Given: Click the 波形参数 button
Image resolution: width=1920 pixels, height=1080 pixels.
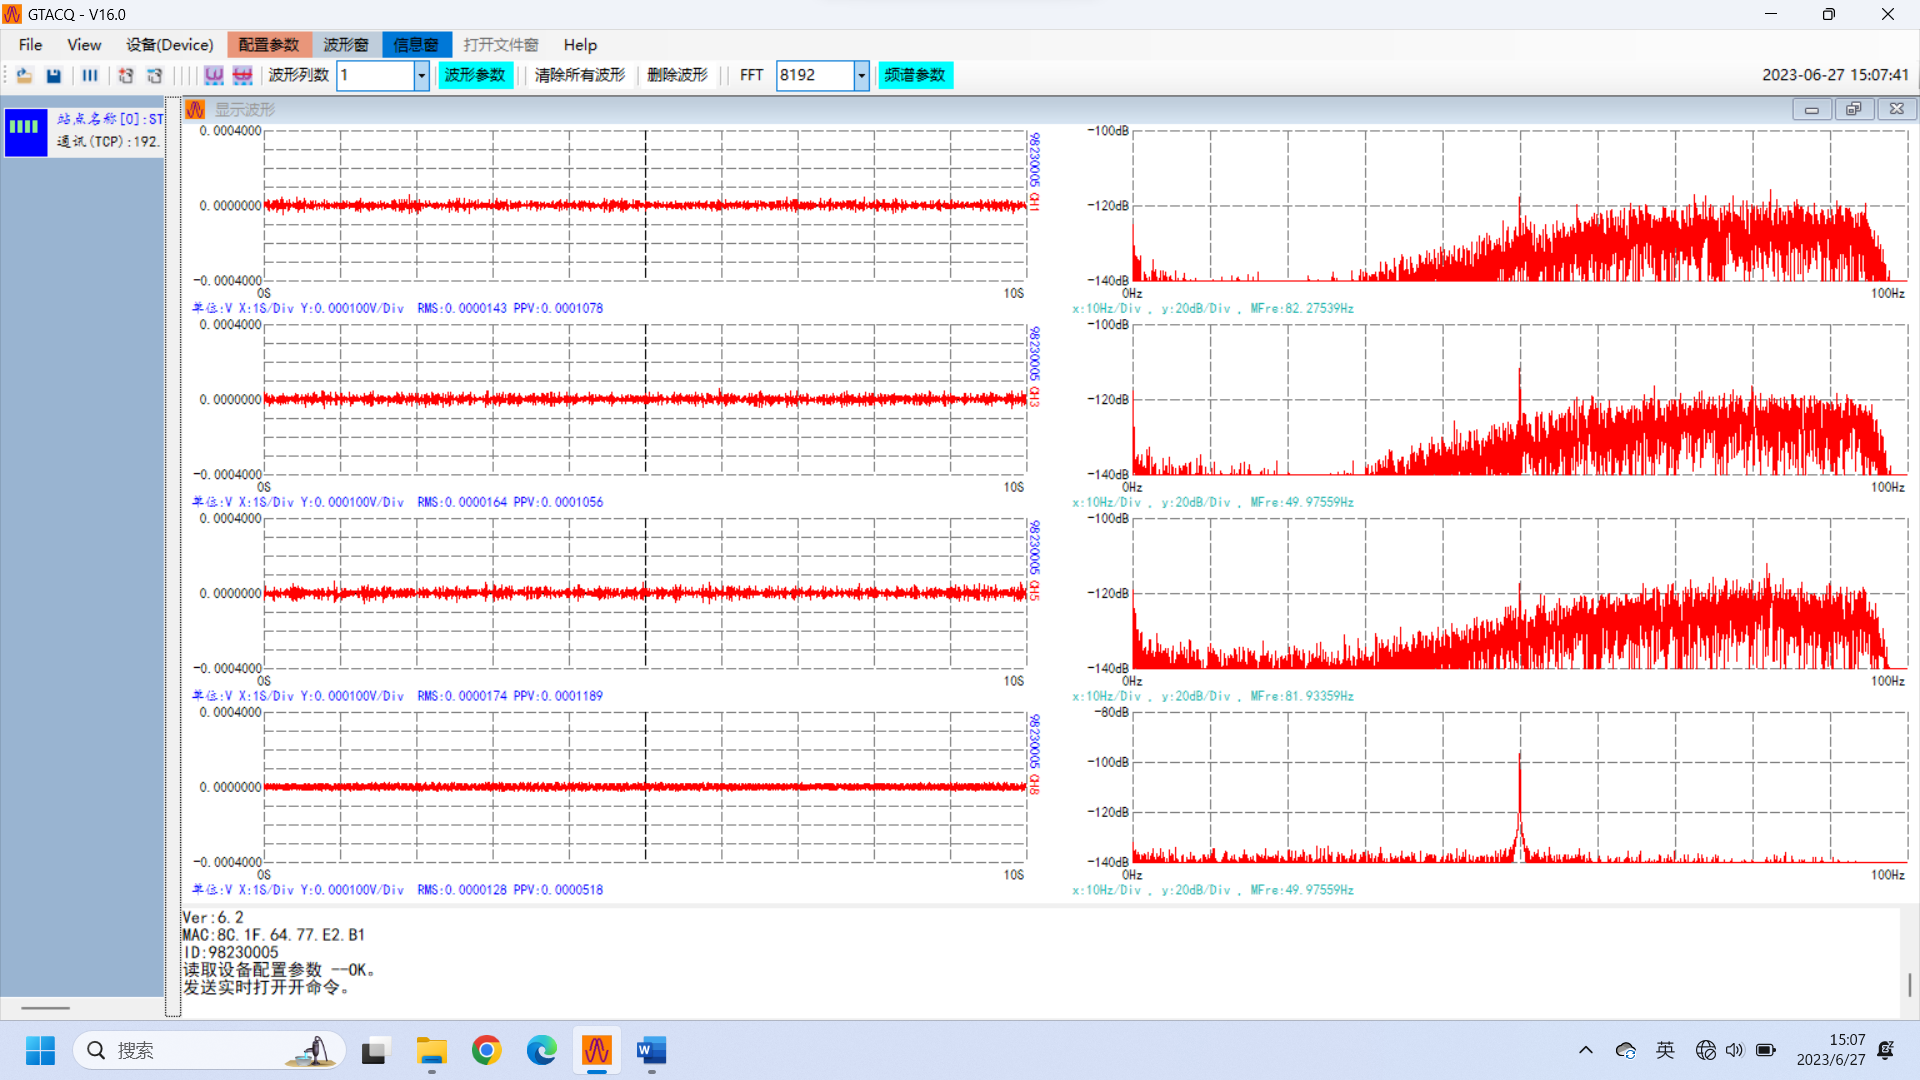Looking at the screenshot, I should tap(475, 75).
